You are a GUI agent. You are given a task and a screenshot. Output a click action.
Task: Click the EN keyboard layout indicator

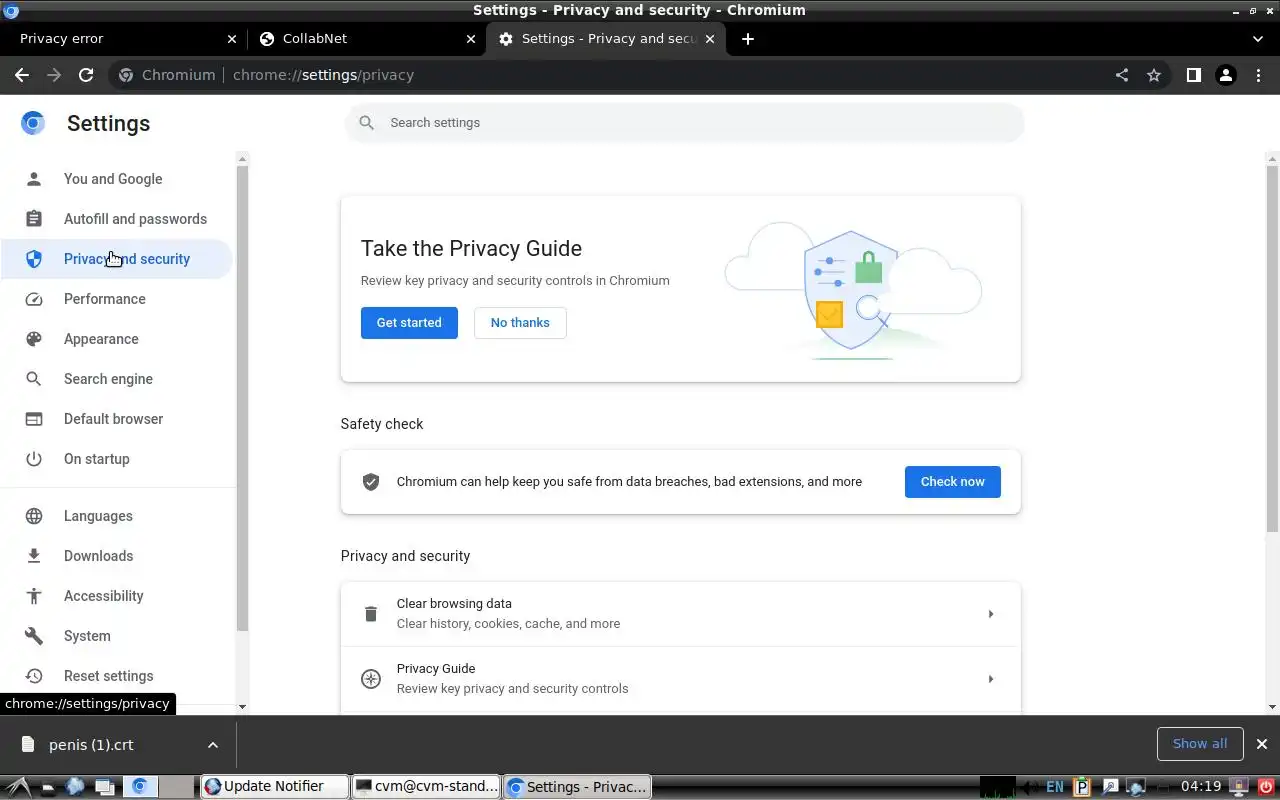coord(1055,787)
